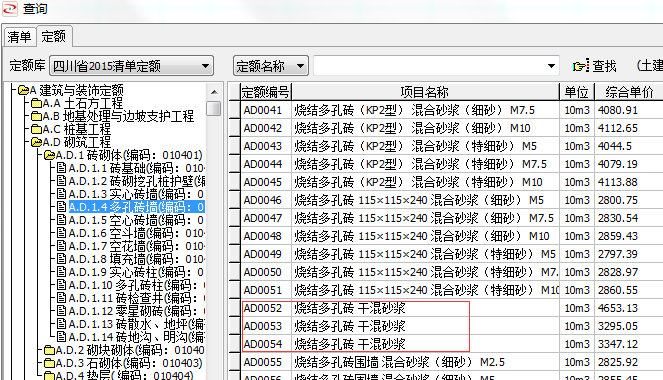Click the folder icon of A.C 桩基工程

pos(36,129)
